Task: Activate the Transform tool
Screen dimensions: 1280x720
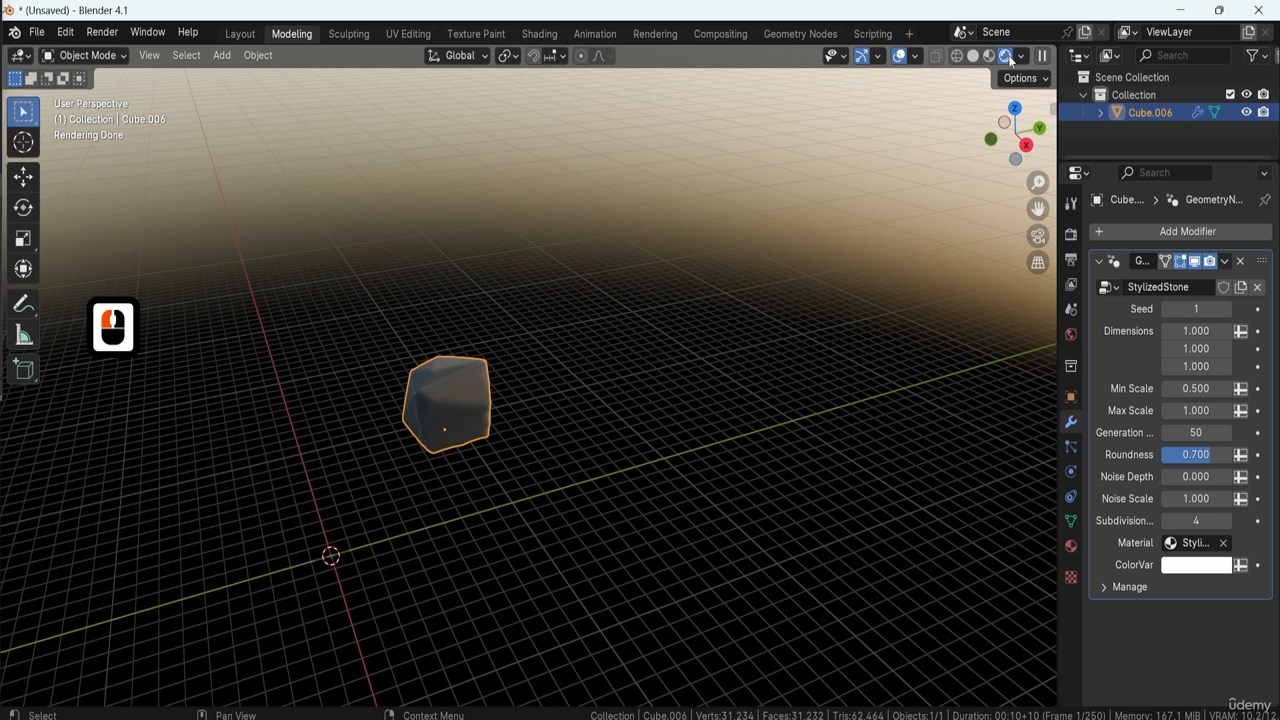Action: click(23, 269)
